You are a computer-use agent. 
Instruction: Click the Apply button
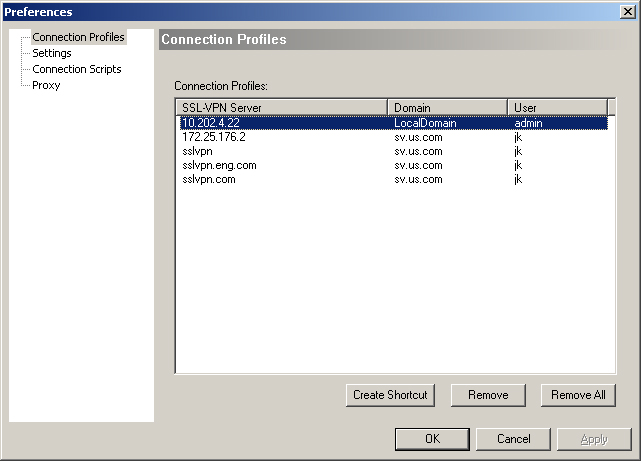(x=594, y=439)
